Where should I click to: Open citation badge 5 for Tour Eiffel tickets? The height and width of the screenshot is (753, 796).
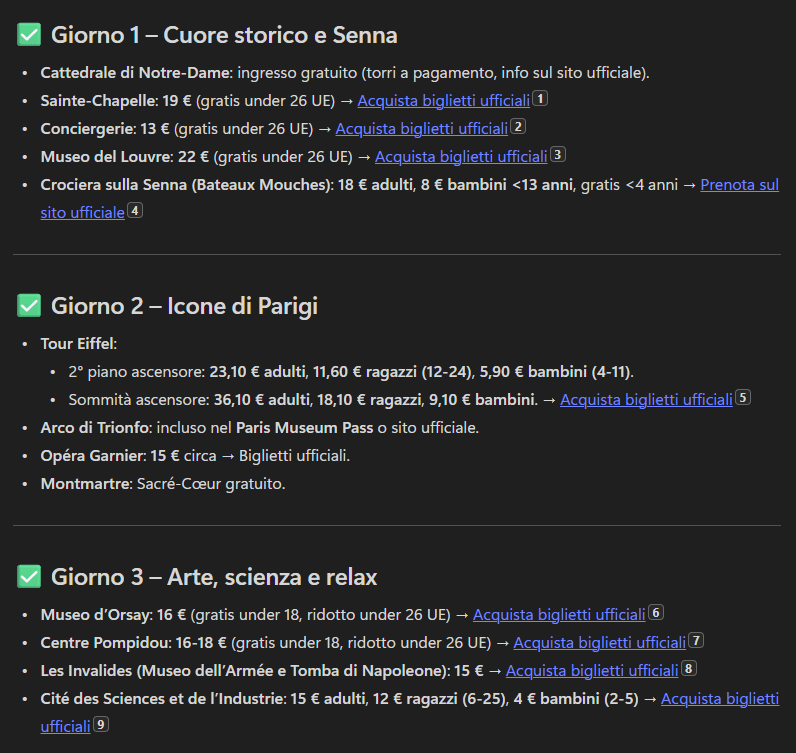pyautogui.click(x=743, y=398)
